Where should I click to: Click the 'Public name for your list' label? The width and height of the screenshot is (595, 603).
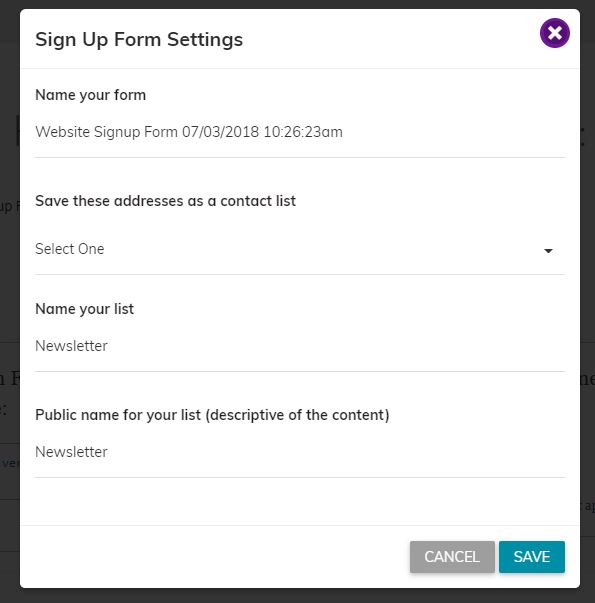pos(212,415)
